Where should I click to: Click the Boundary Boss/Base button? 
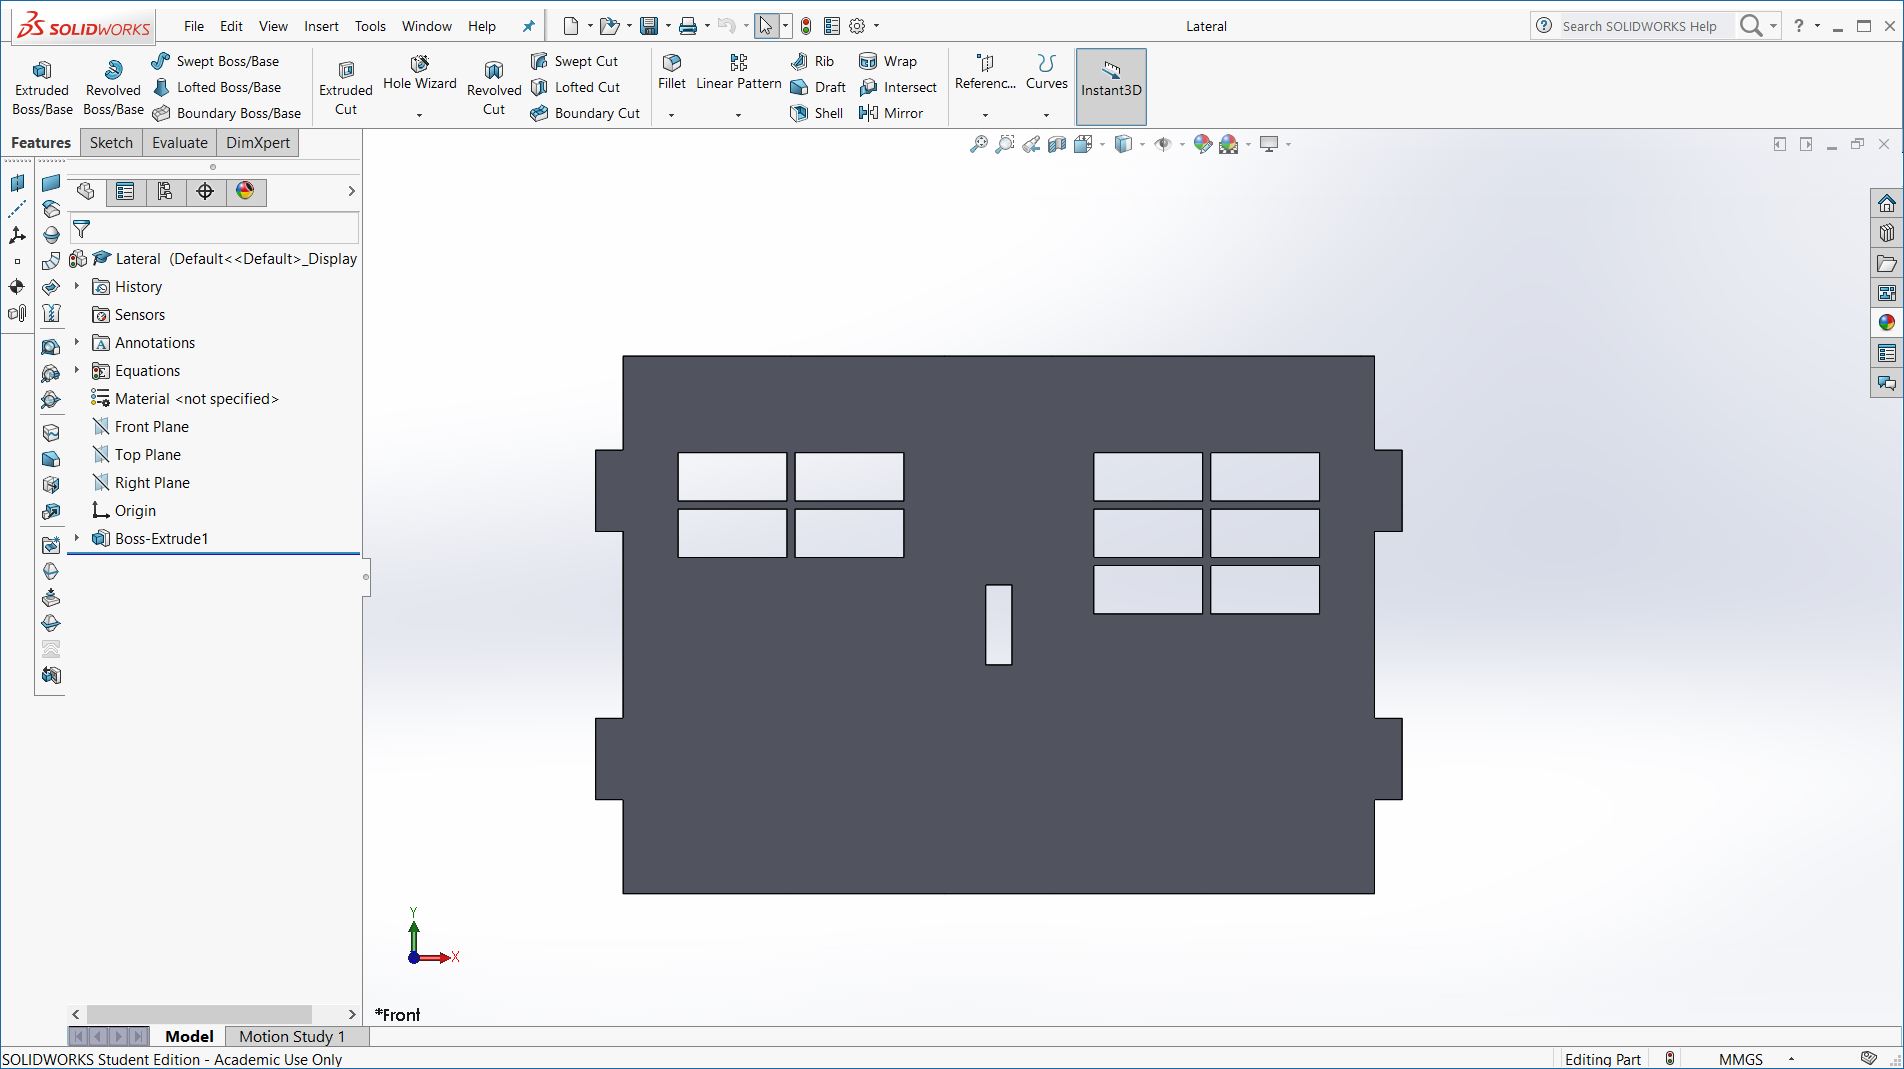pos(227,113)
